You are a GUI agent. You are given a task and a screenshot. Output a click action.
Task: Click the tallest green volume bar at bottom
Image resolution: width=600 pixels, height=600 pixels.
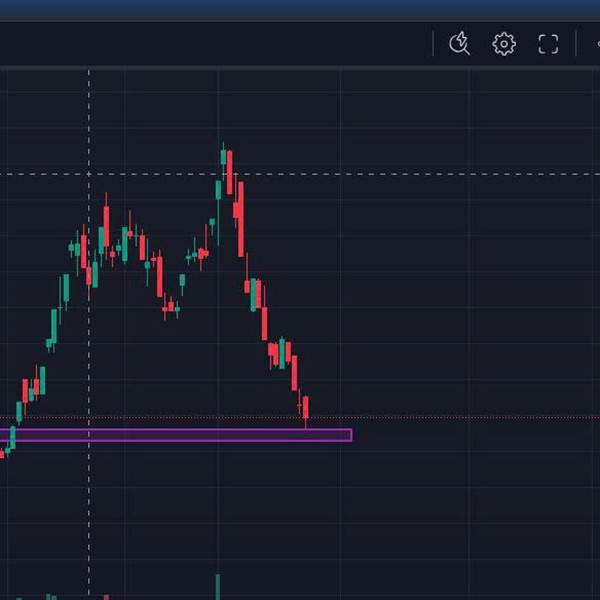pos(218,587)
